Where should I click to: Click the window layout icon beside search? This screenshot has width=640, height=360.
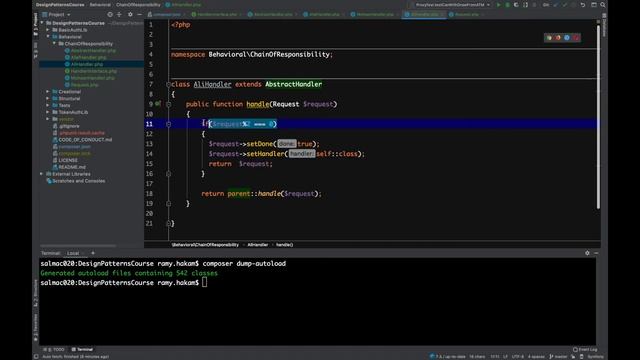pyautogui.click(x=594, y=5)
